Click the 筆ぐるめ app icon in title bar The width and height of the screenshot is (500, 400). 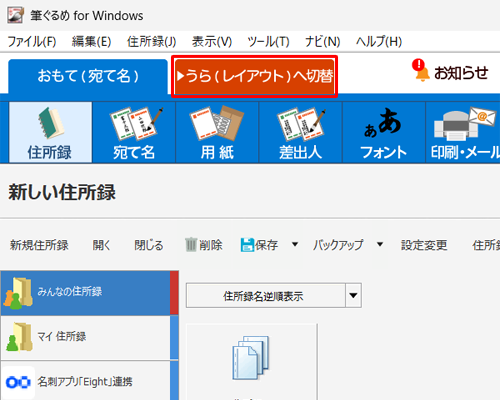(x=15, y=15)
